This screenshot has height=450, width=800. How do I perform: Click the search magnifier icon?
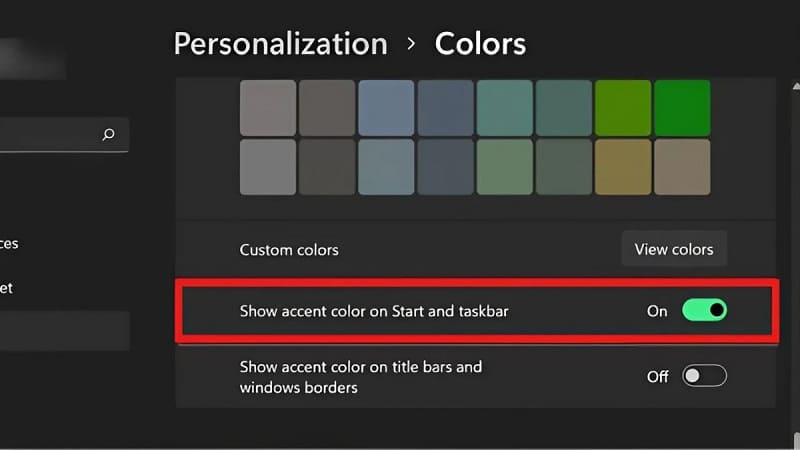click(x=108, y=135)
